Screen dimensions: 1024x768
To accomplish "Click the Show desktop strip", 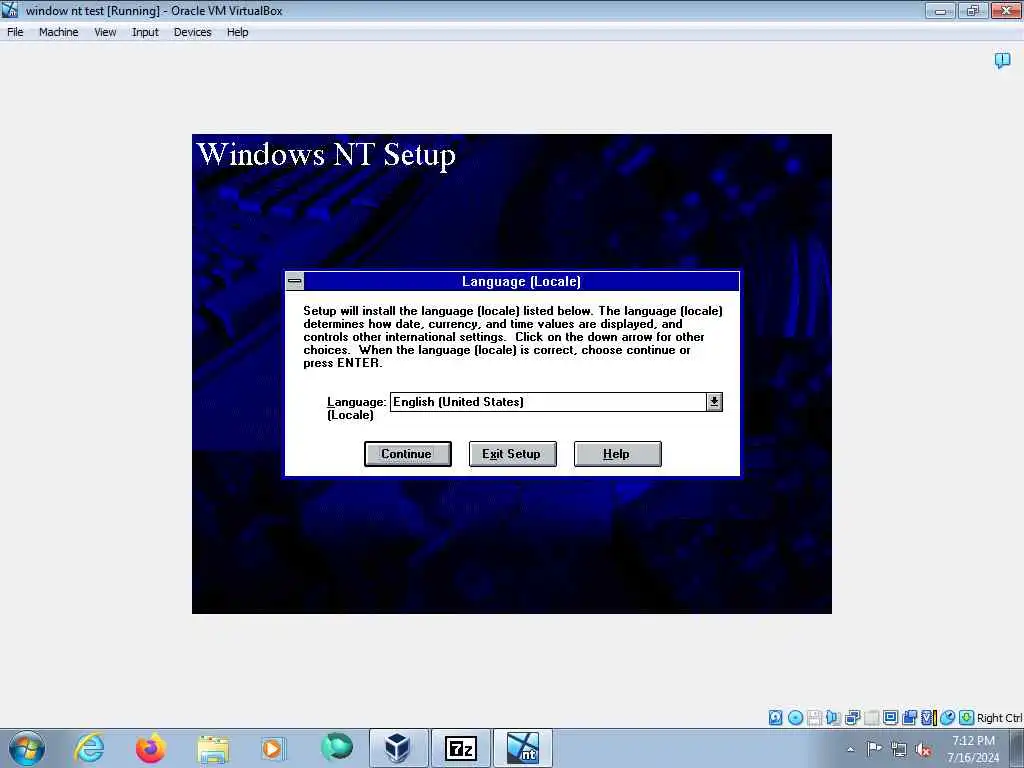I will click(x=1017, y=748).
